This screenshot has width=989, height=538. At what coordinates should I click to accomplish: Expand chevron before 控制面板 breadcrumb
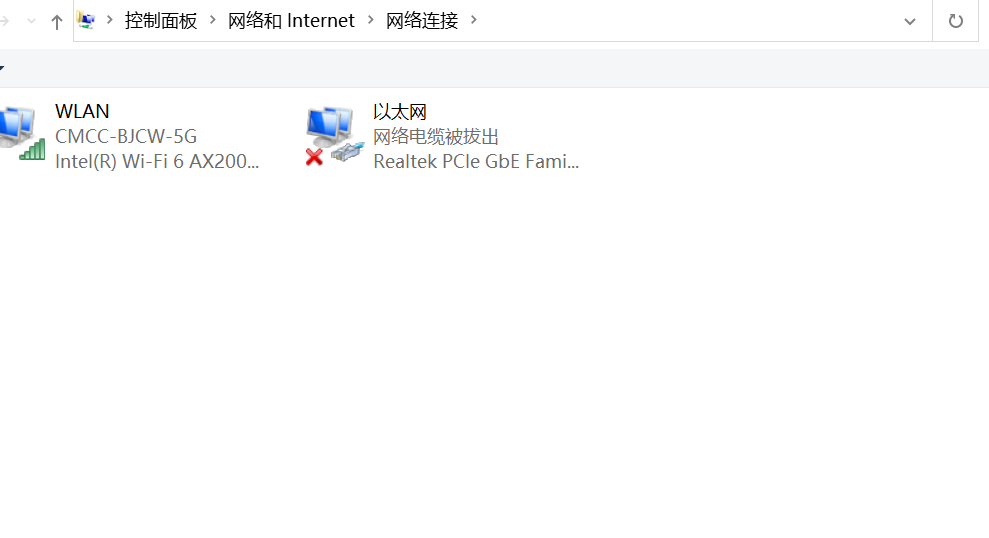pyautogui.click(x=110, y=20)
